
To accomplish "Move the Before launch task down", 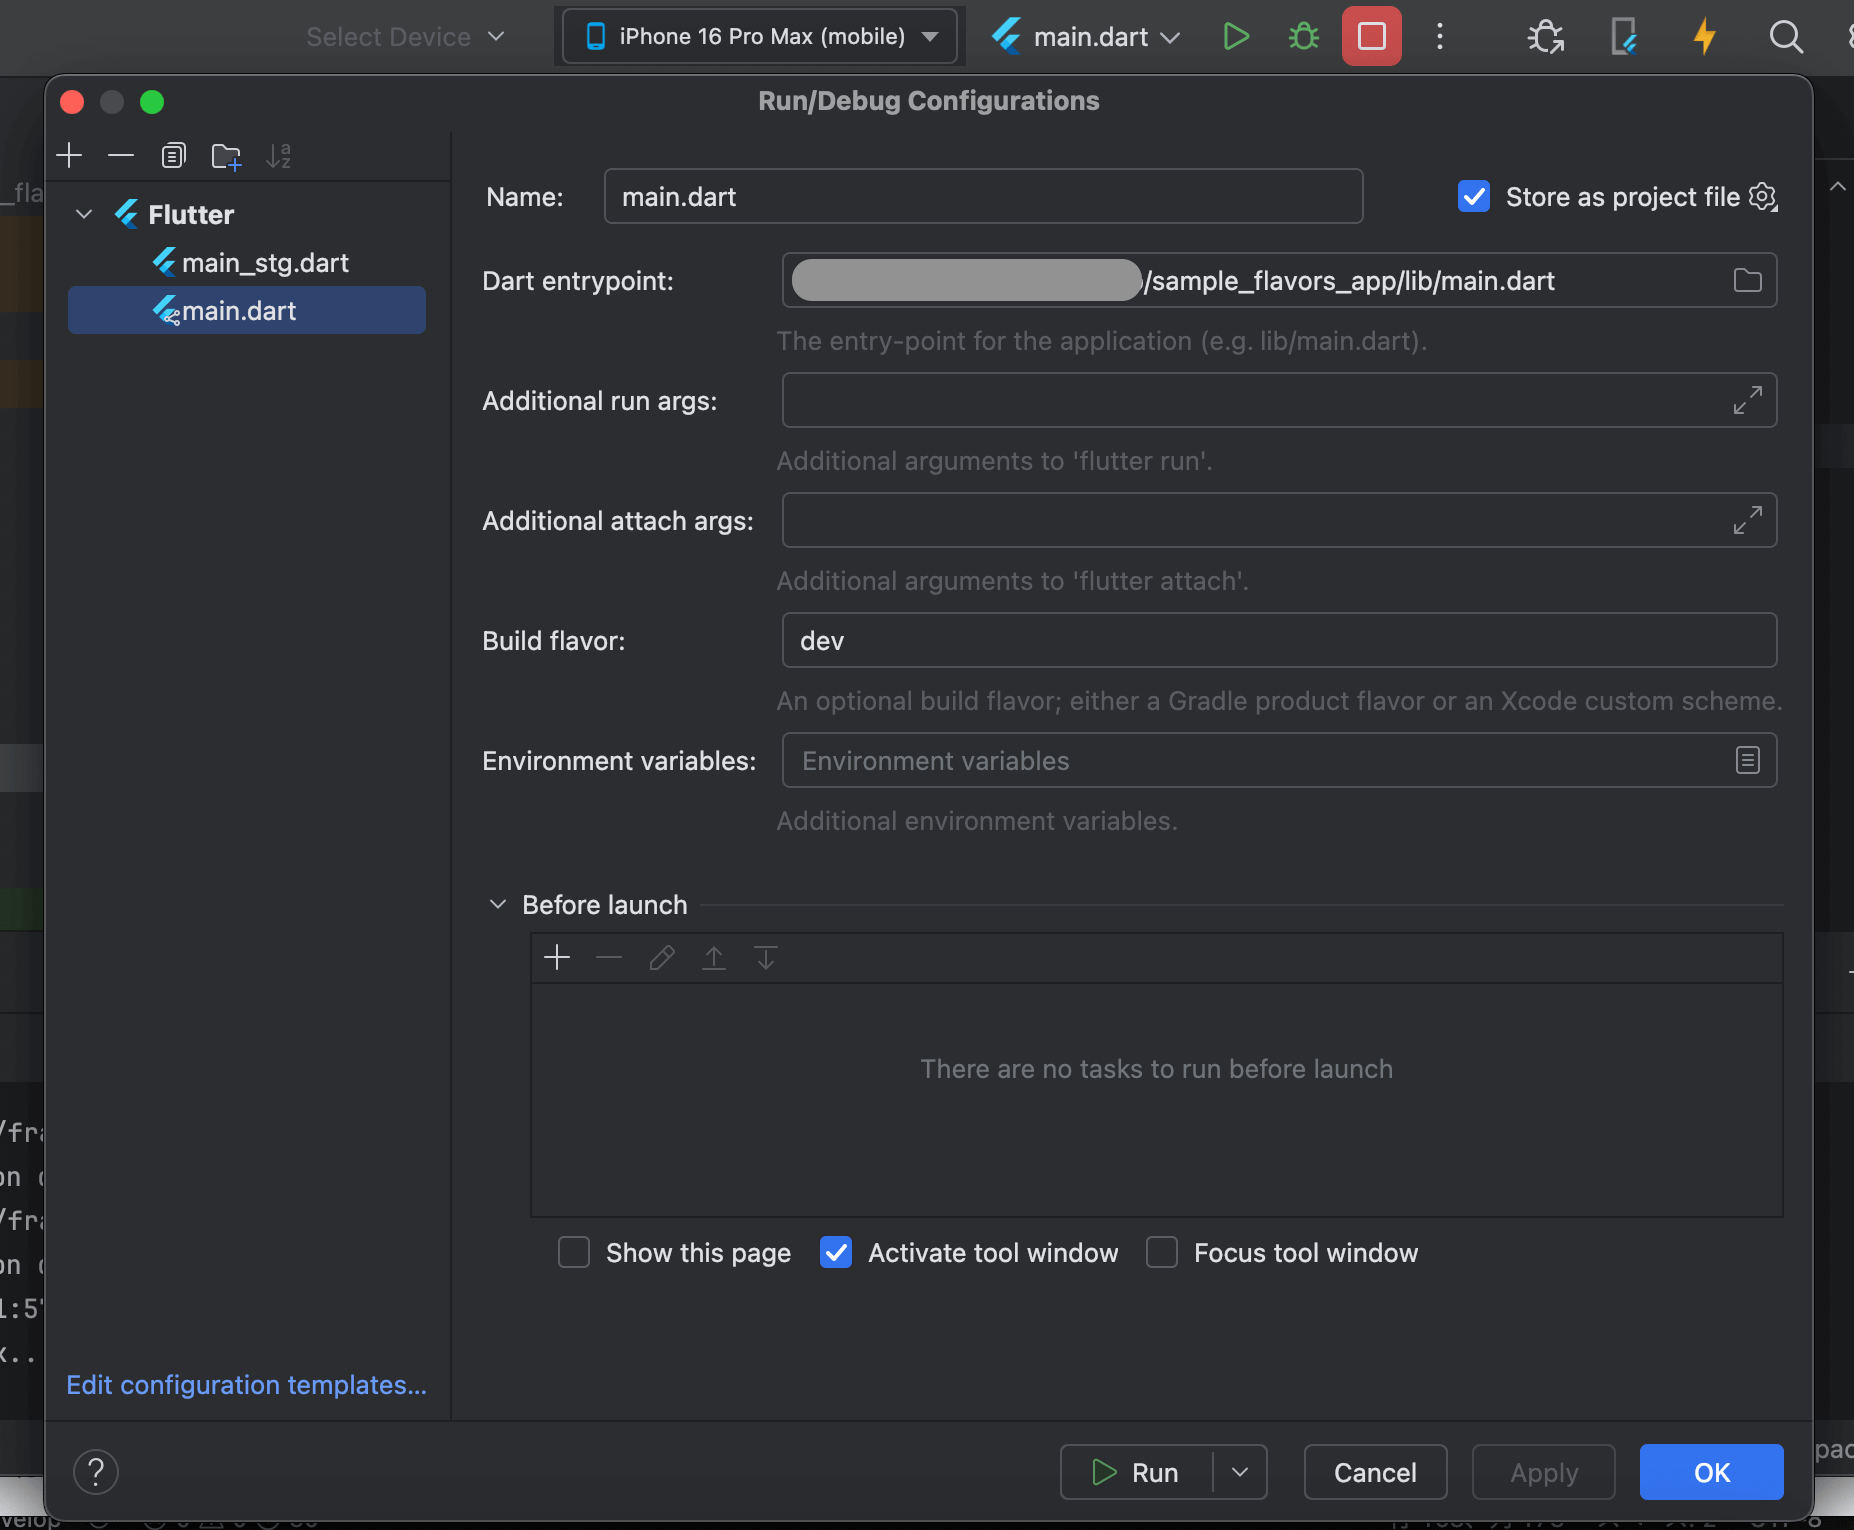I will [766, 958].
